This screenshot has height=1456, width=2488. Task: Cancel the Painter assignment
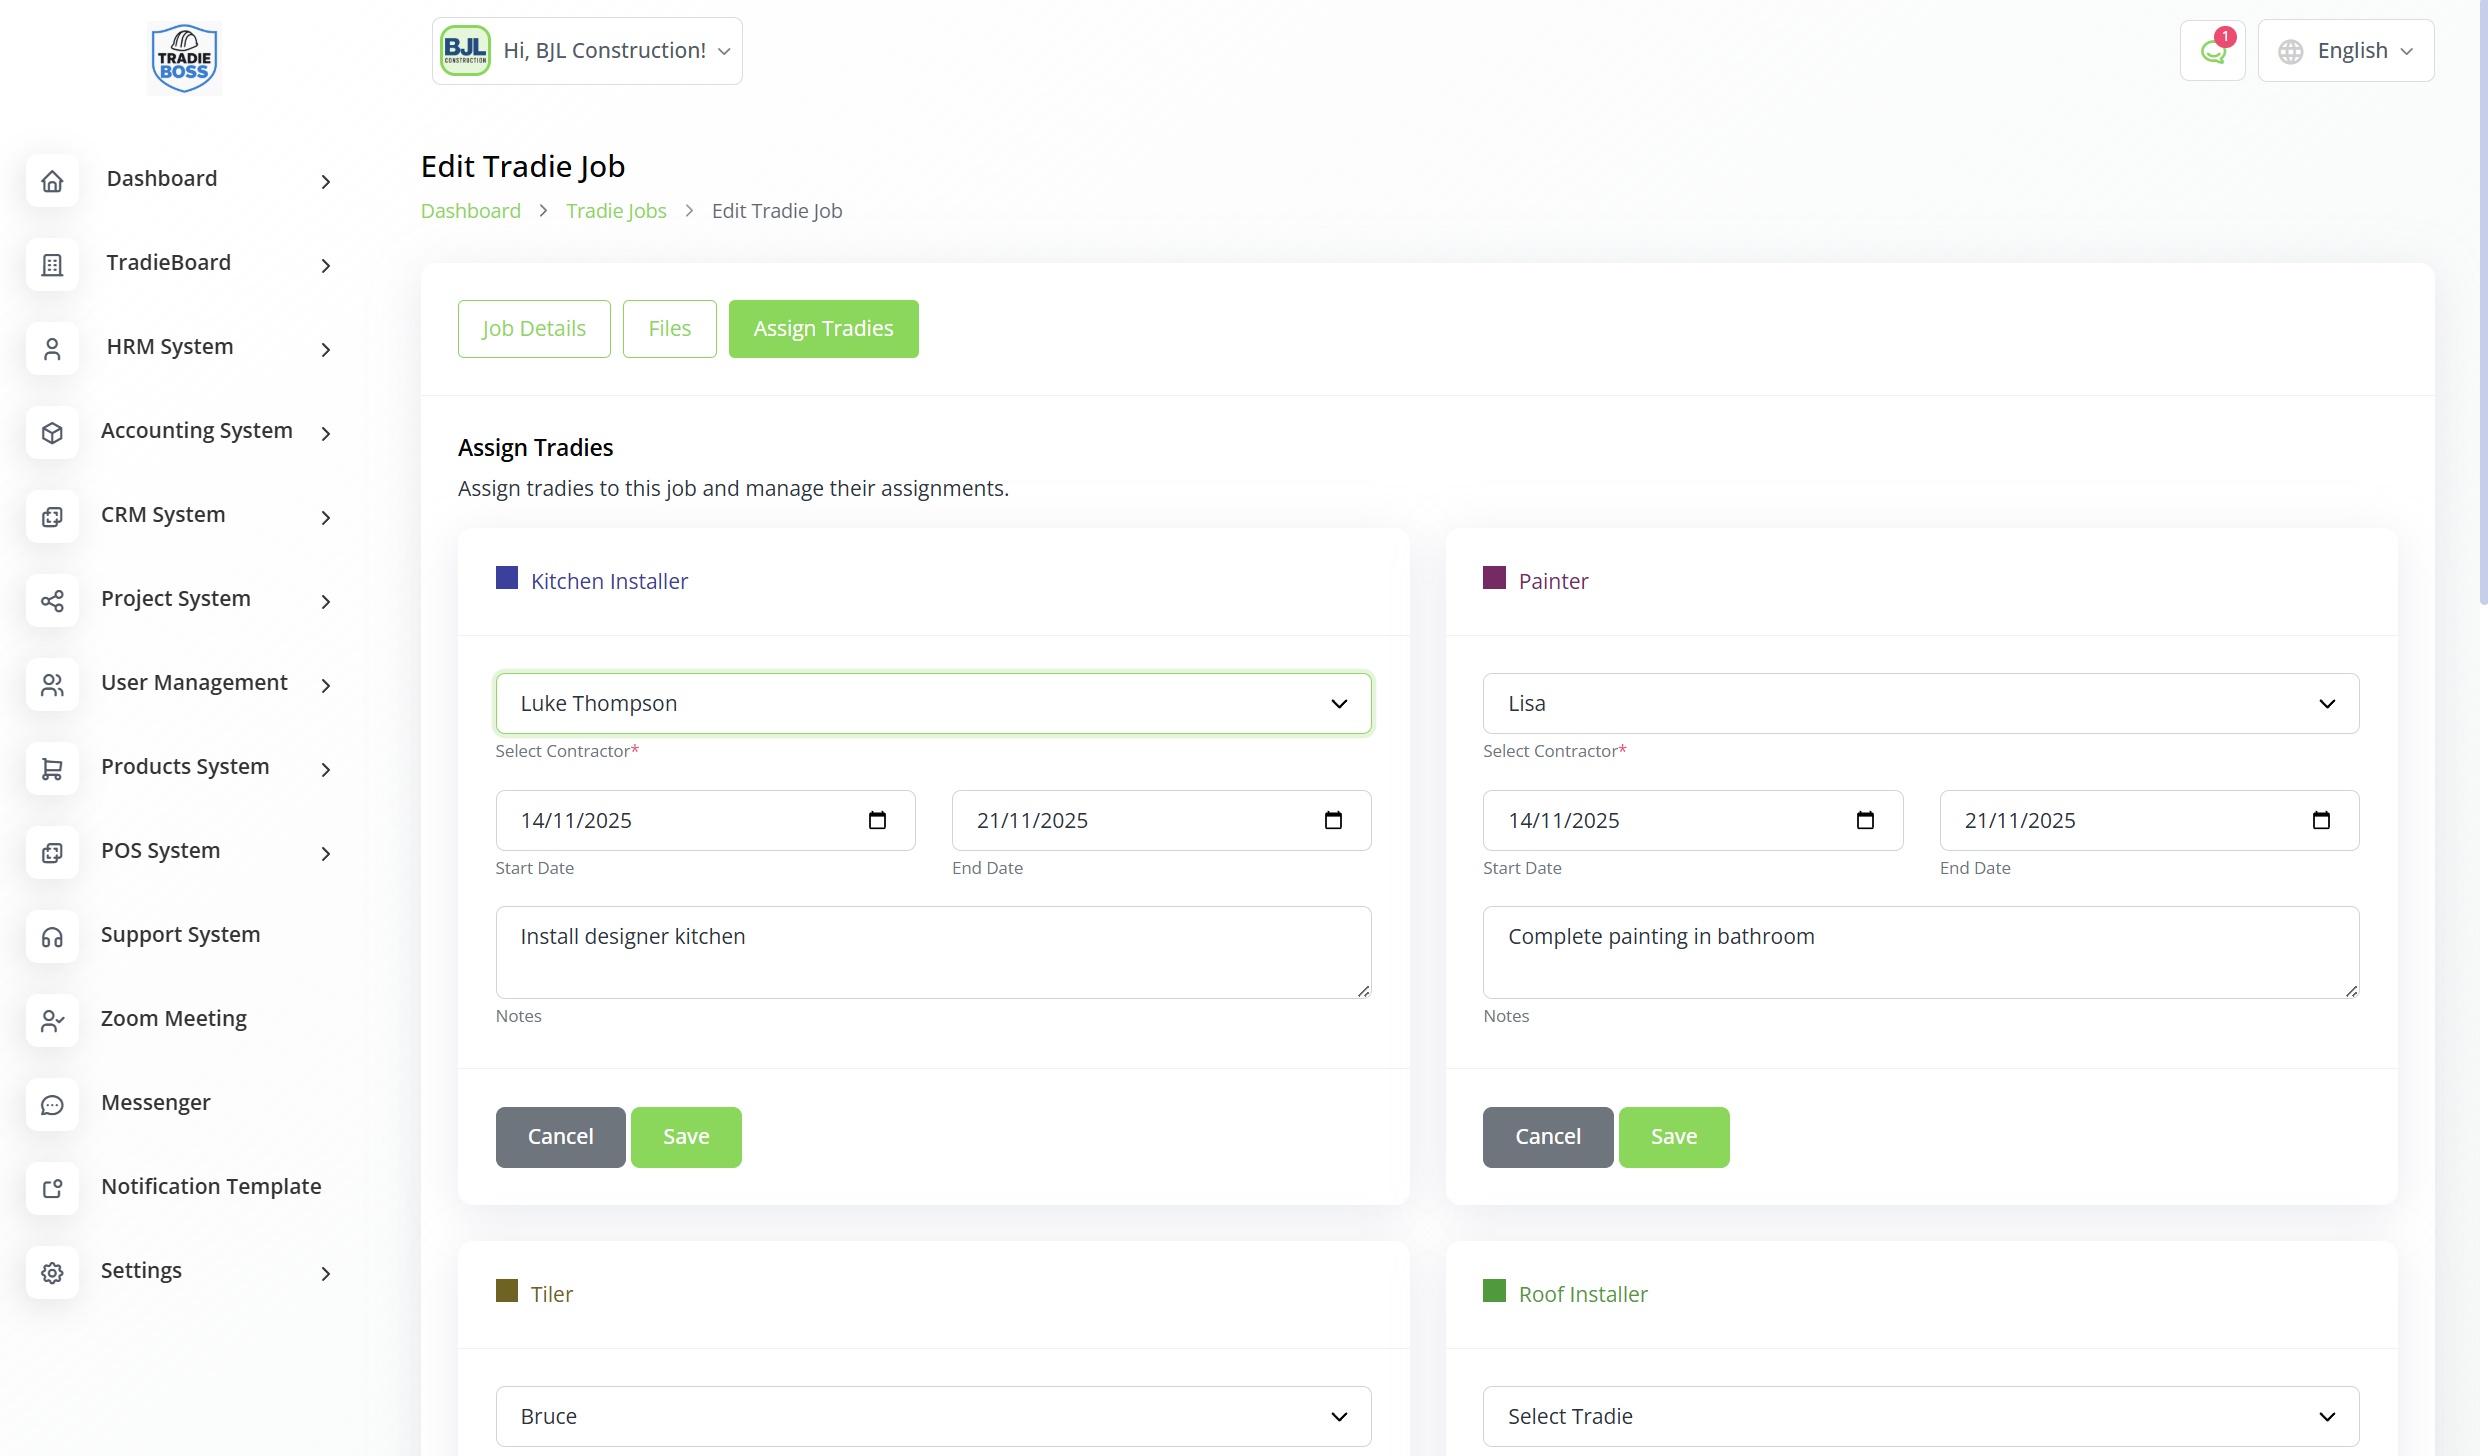1547,1136
